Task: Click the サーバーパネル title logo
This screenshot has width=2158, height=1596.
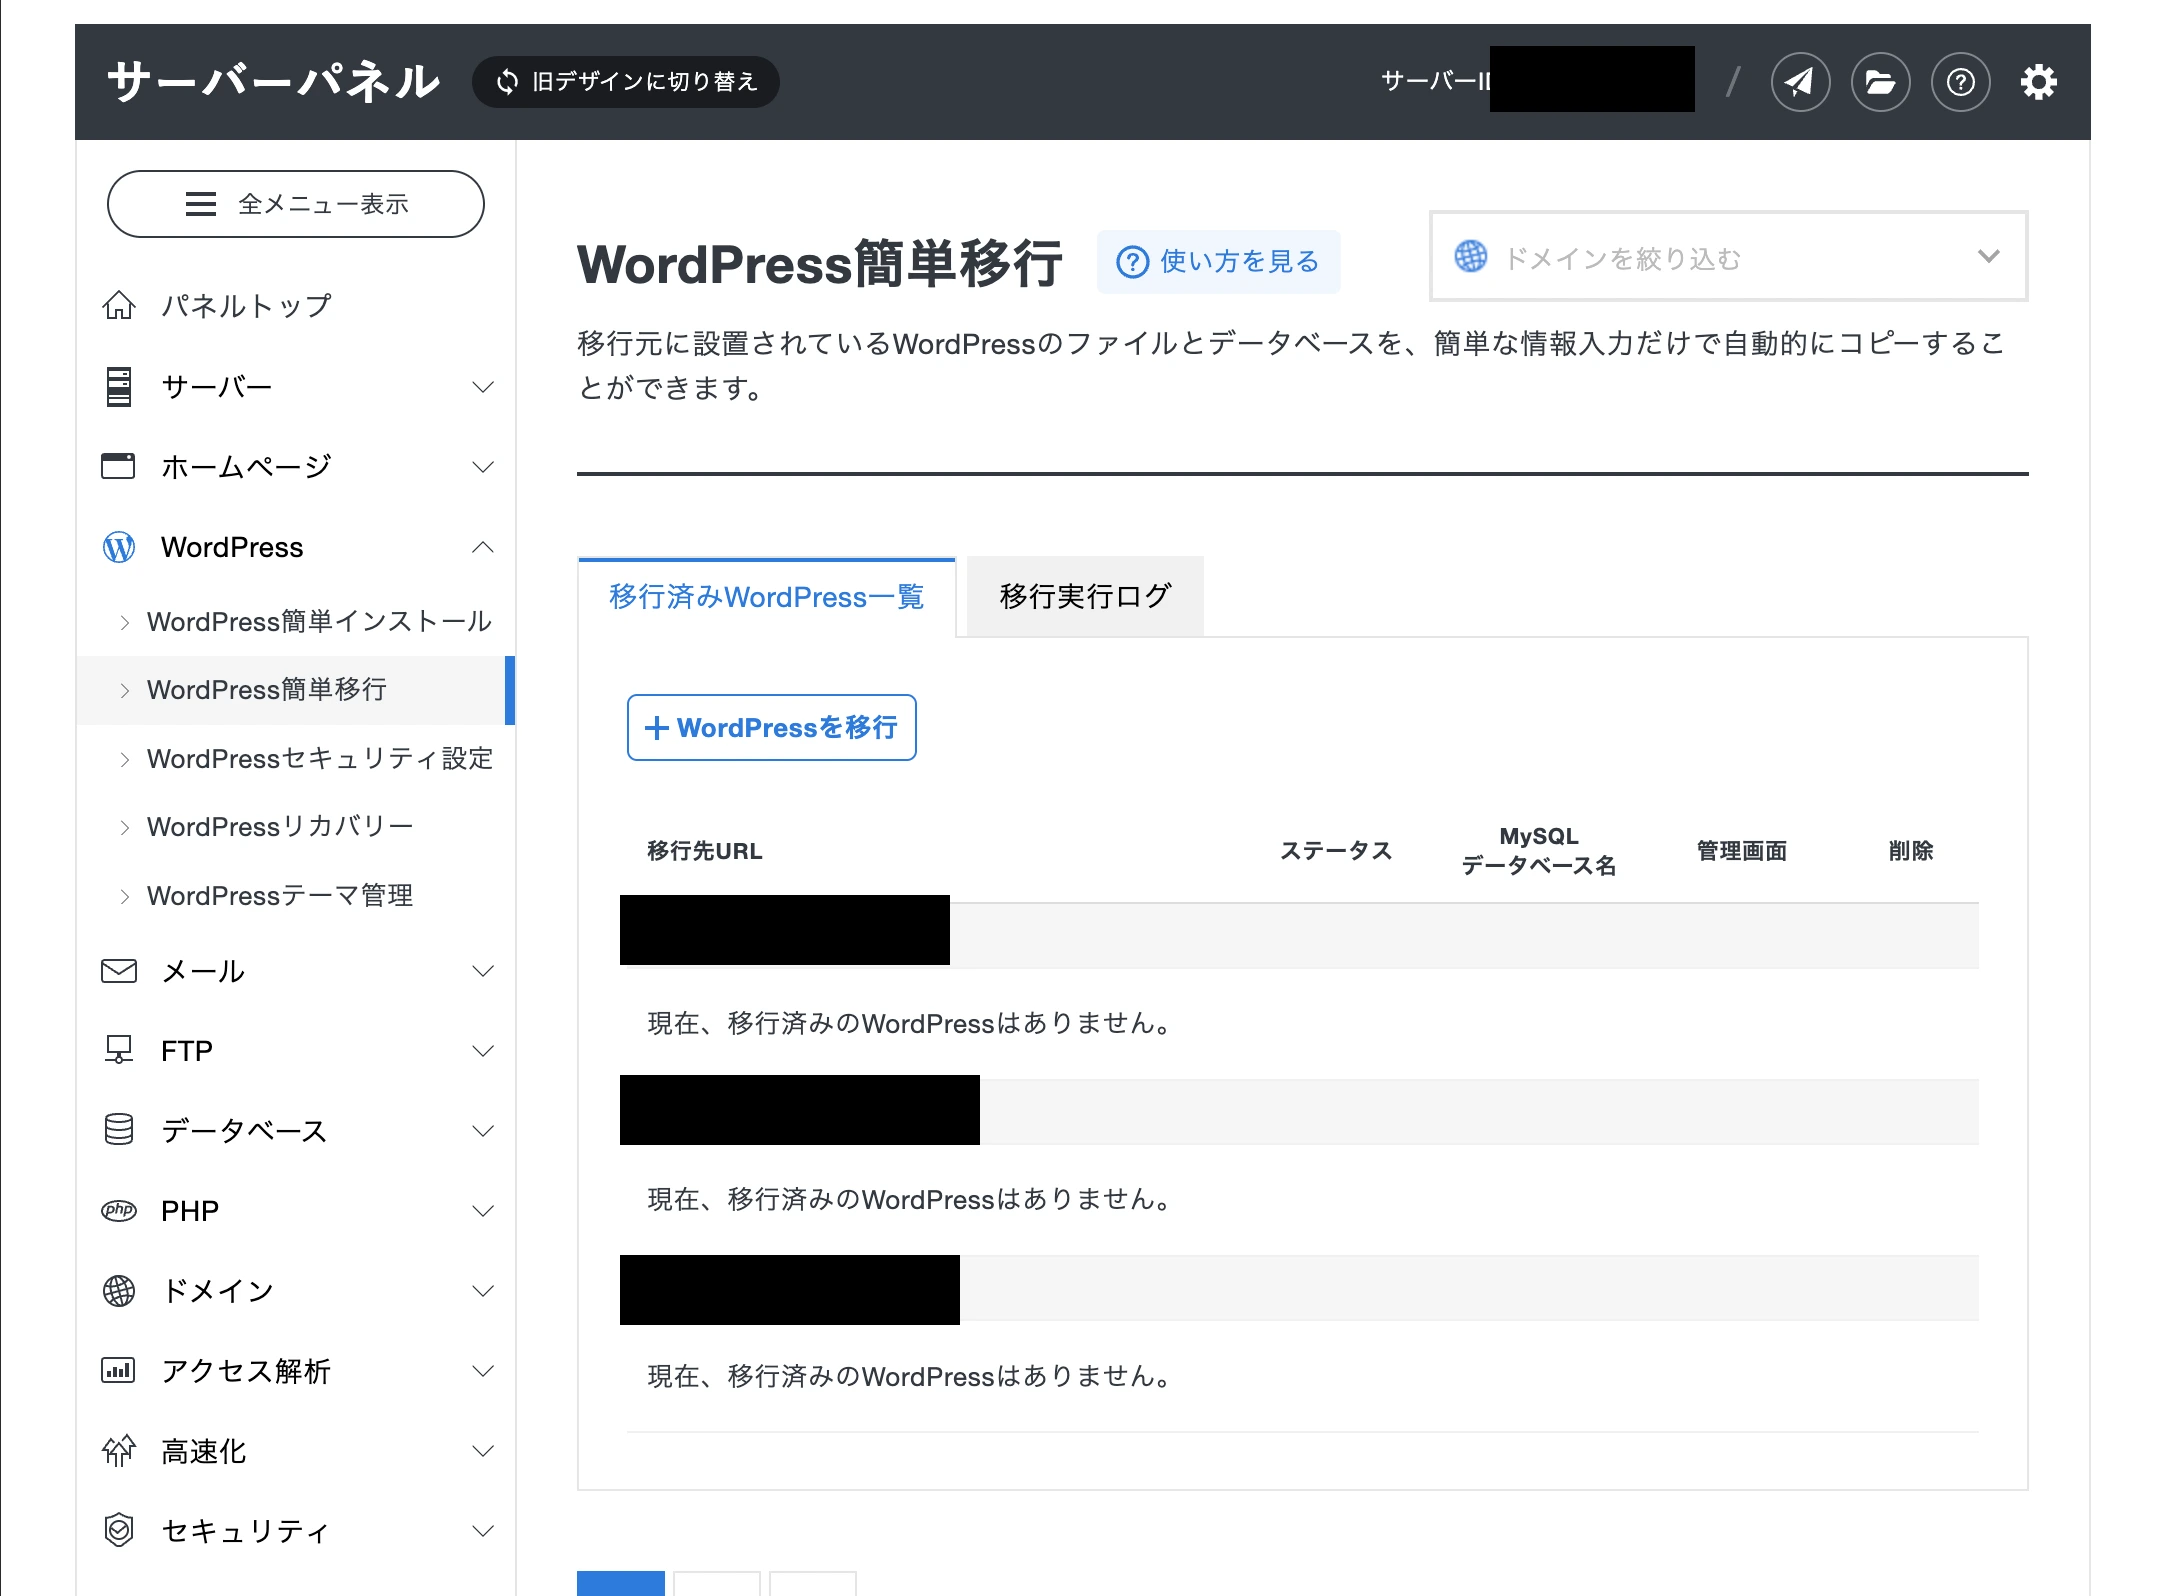Action: coord(273,82)
